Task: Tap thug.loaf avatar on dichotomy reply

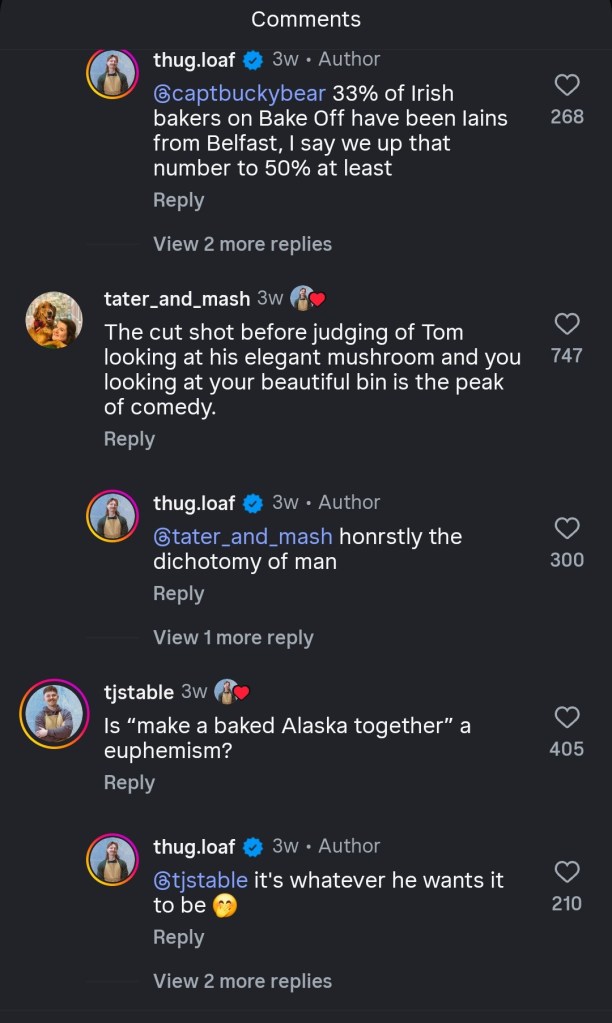Action: click(113, 516)
